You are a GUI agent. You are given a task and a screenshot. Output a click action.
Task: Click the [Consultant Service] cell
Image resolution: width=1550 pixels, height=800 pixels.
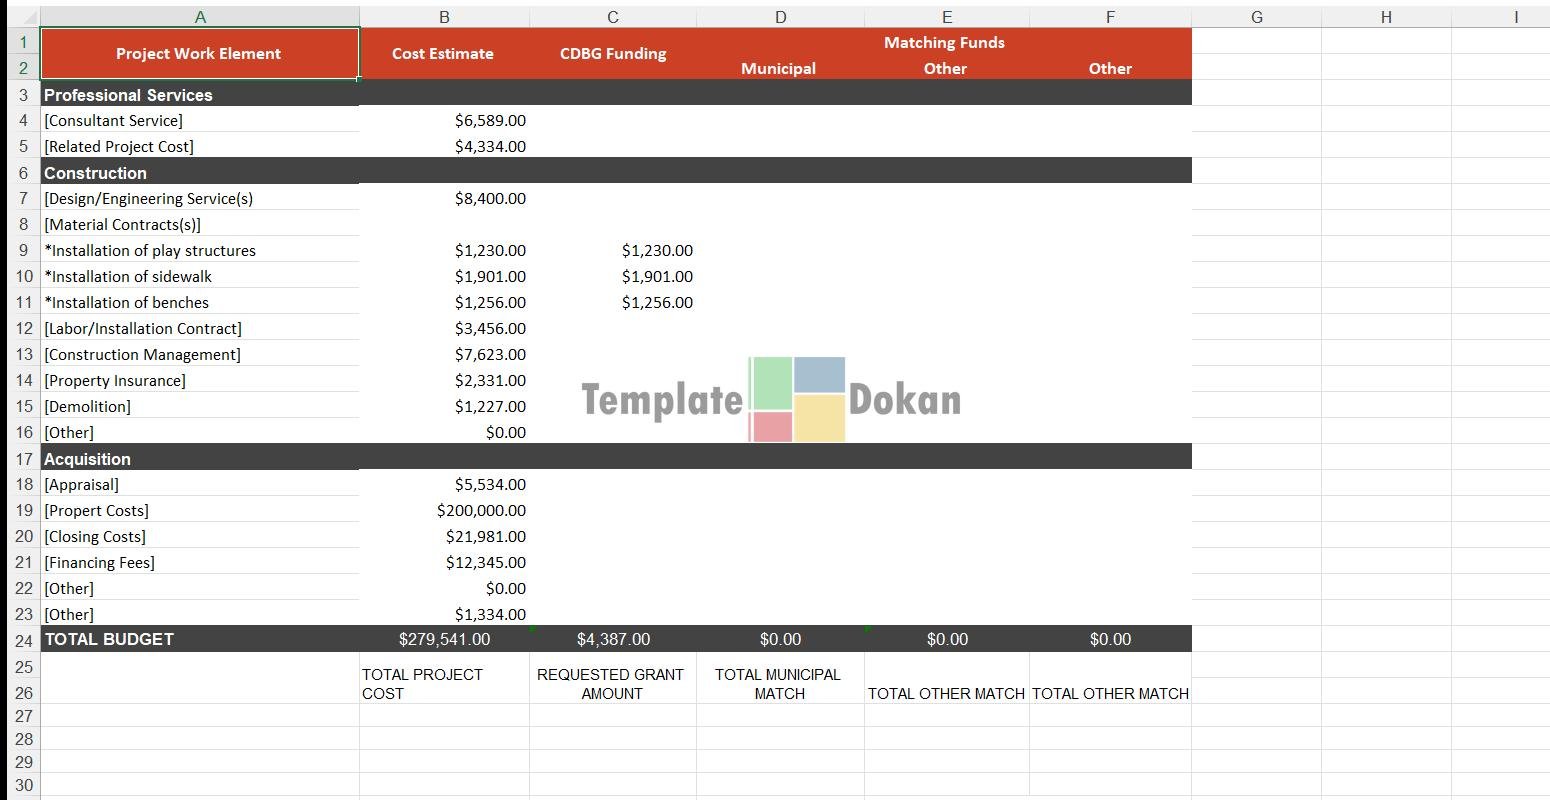point(114,120)
